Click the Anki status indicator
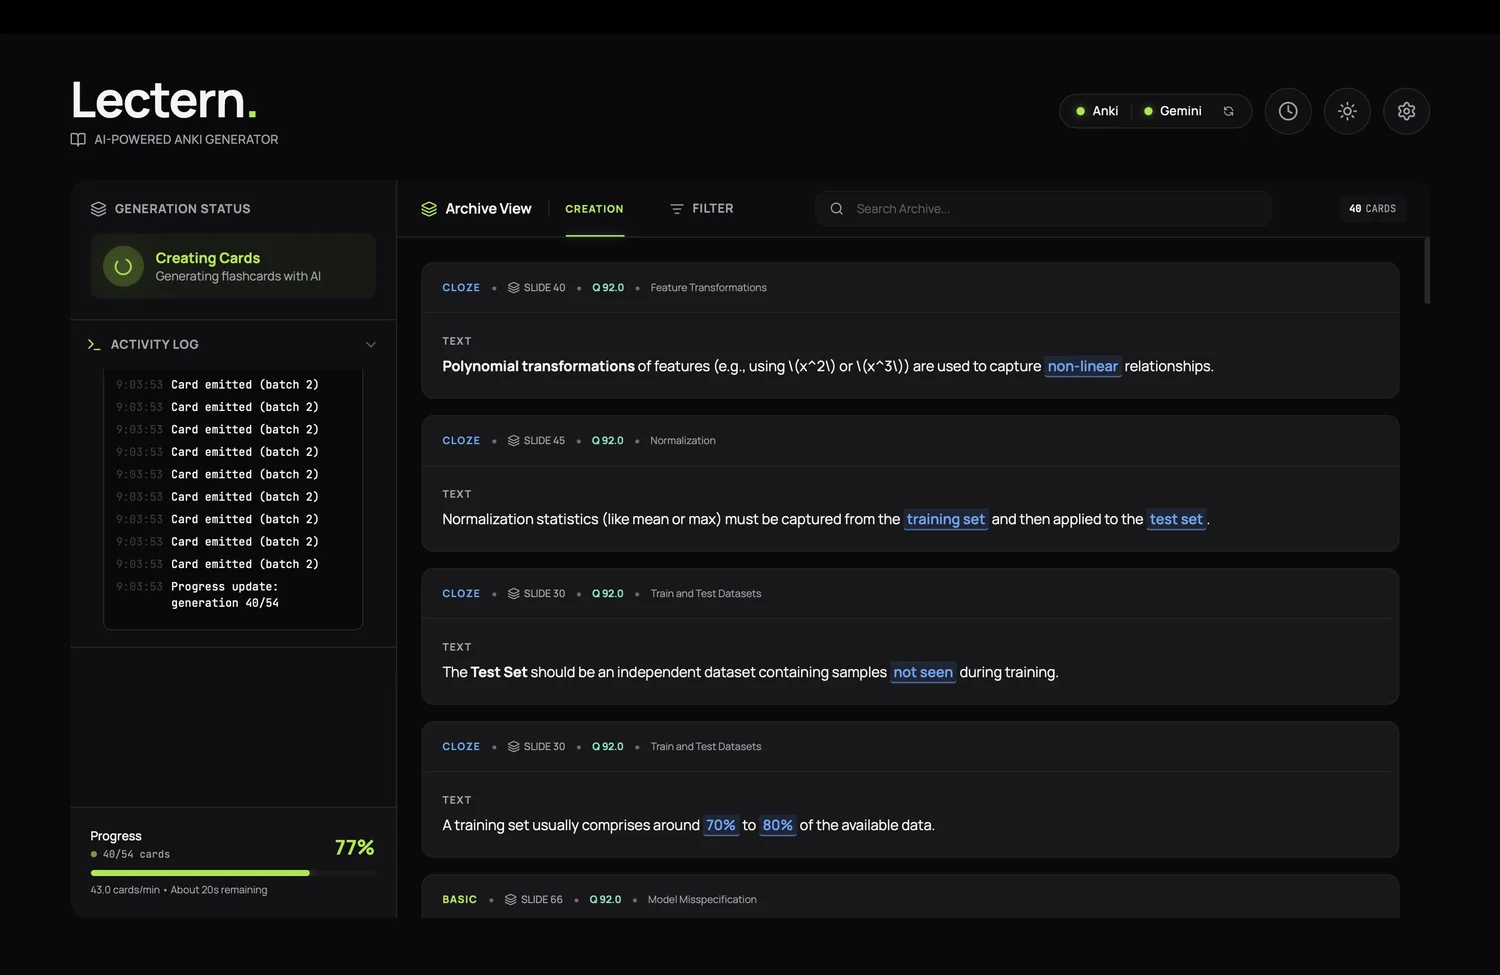This screenshot has width=1500, height=975. point(1097,111)
